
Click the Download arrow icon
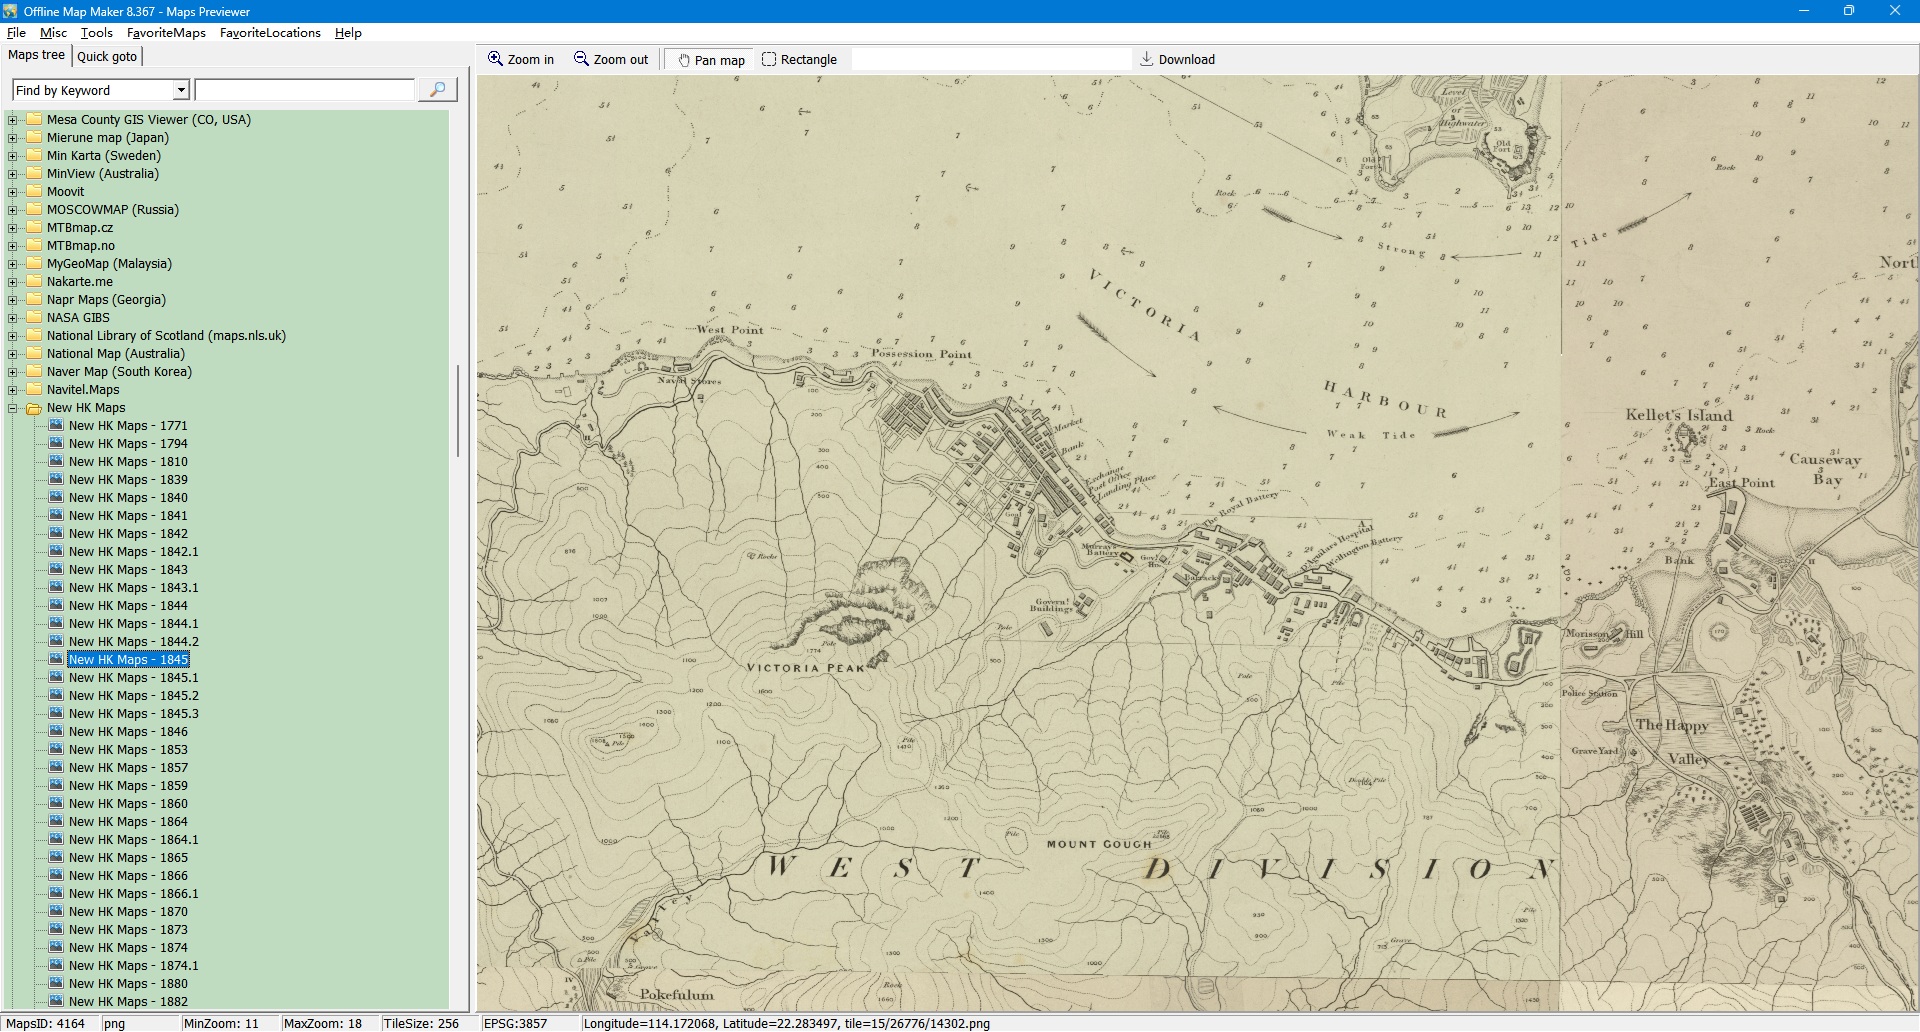[1147, 59]
